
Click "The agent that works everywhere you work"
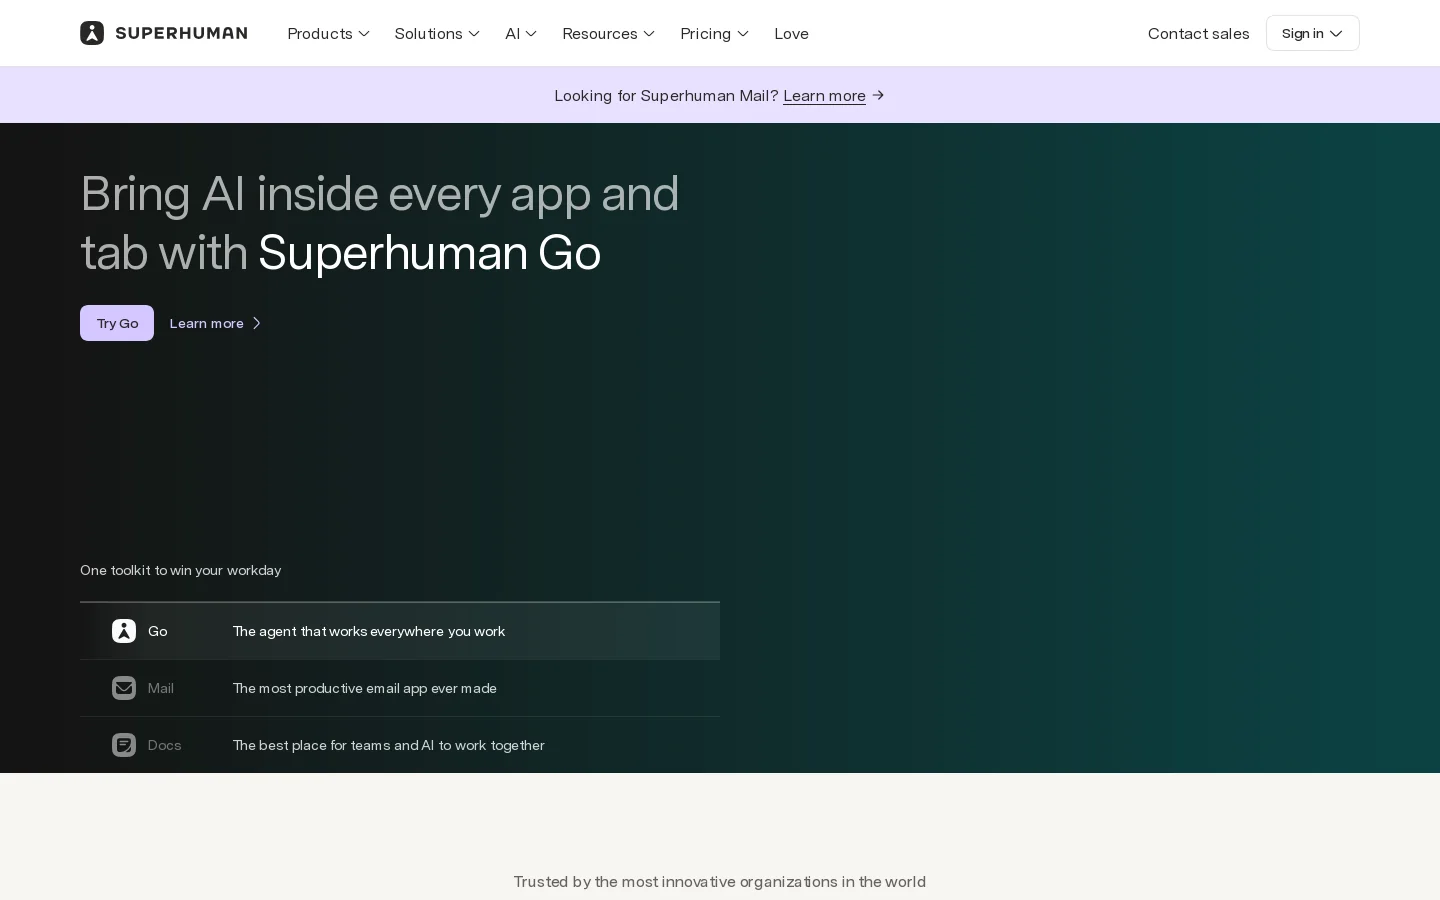click(x=369, y=631)
